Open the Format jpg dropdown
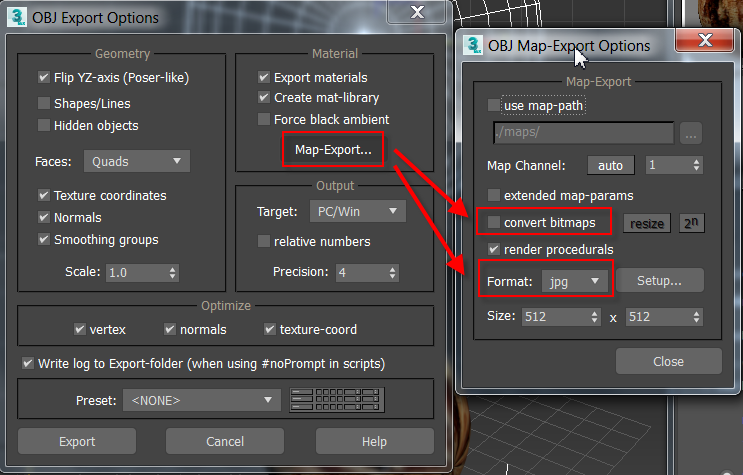The image size is (743, 475). (574, 282)
